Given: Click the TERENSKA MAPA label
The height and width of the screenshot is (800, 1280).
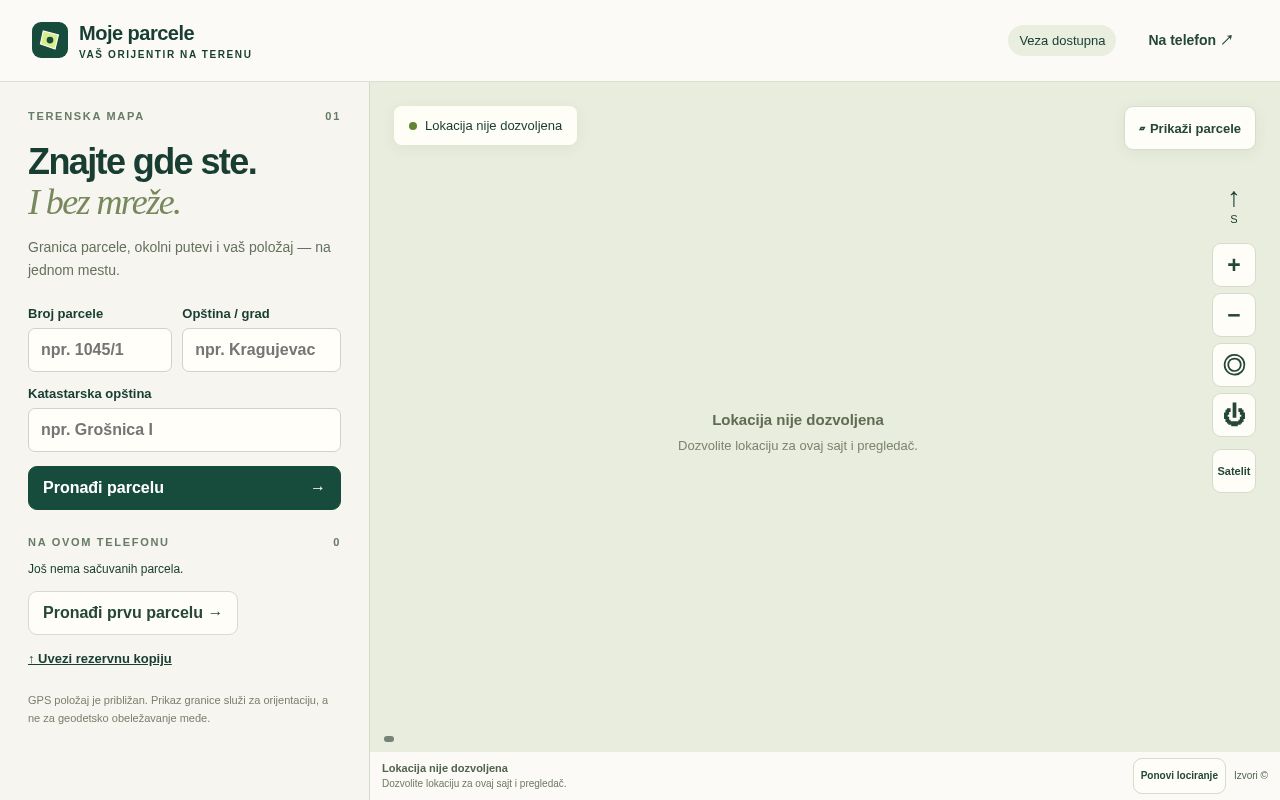Looking at the screenshot, I should point(86,116).
